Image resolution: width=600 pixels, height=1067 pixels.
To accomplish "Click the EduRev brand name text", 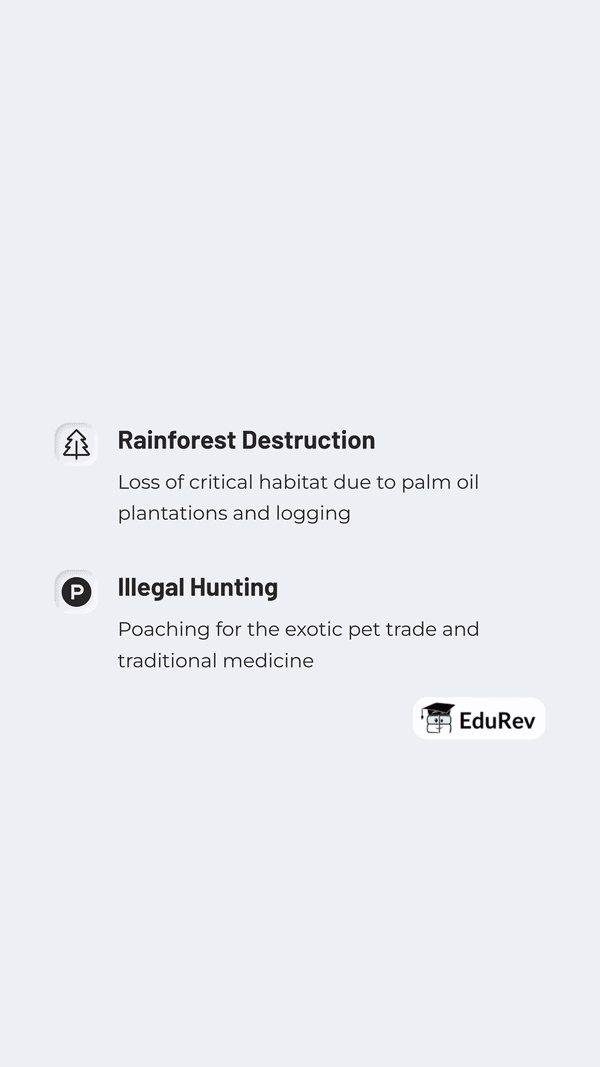I will 498,719.
